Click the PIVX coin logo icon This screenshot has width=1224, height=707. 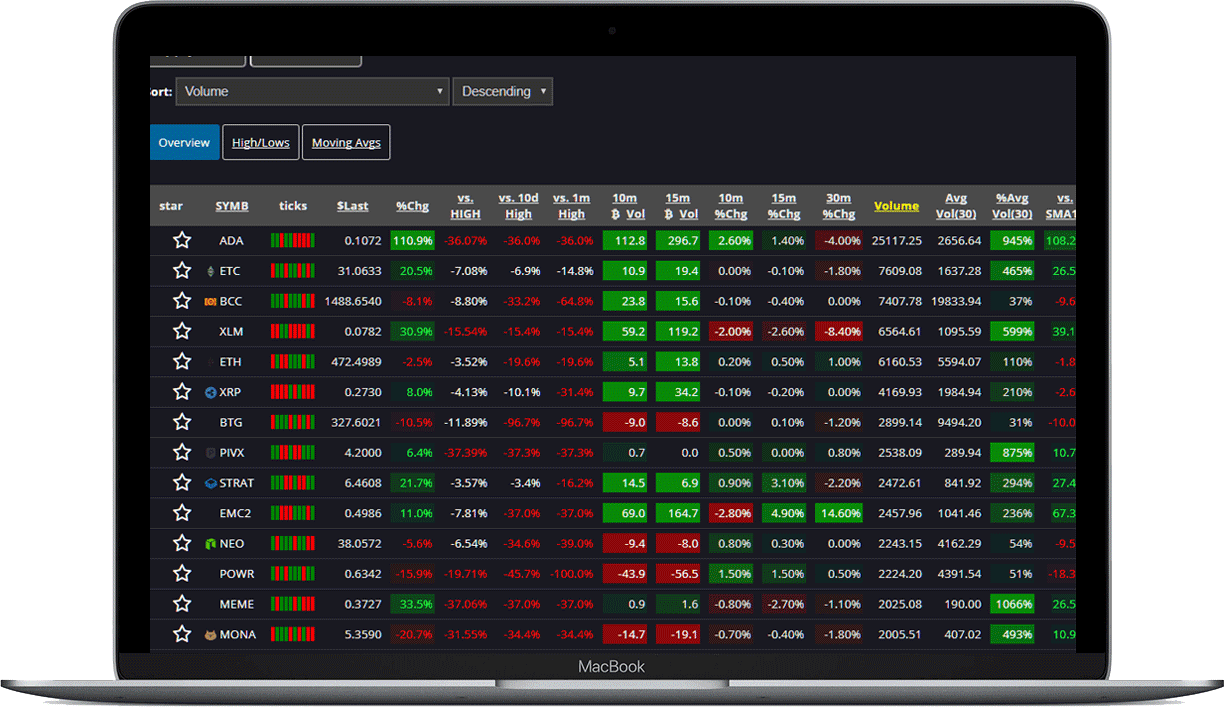(x=210, y=453)
